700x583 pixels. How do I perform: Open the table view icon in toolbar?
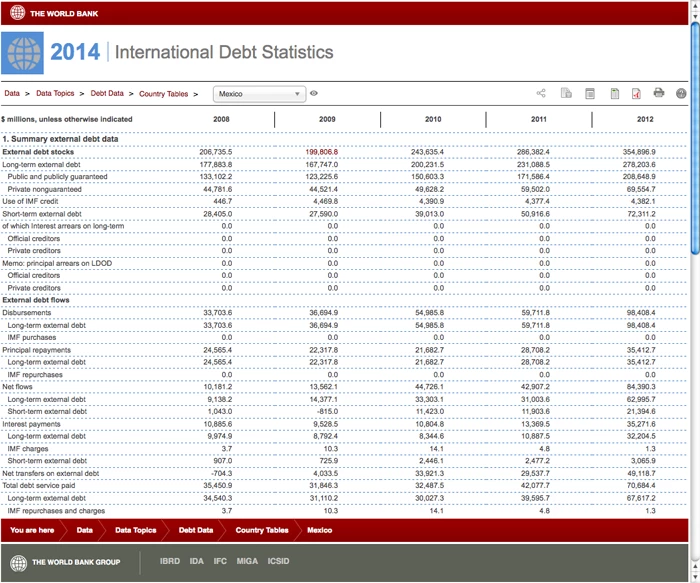click(x=590, y=93)
